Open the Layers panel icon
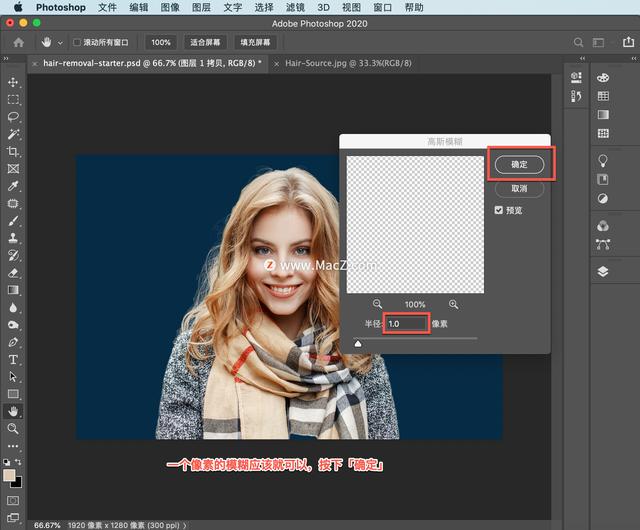Screen dimensions: 640x530 [603, 271]
